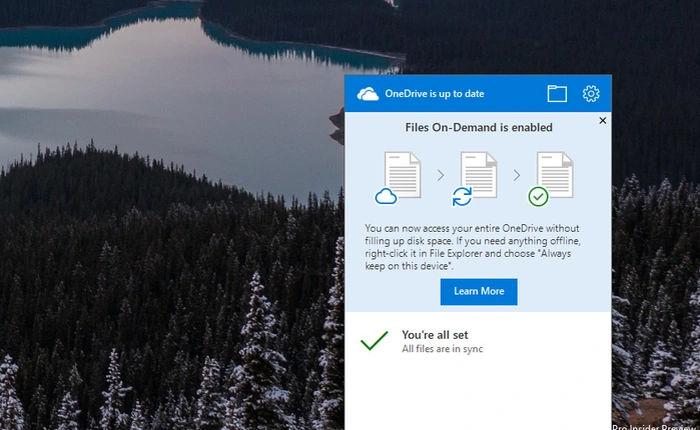Screen dimensions: 700x430
Task: Click the 'OneDrive is up to date' title
Action: 434,94
